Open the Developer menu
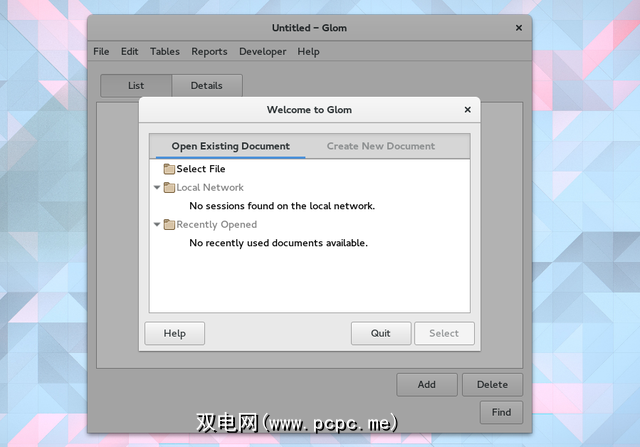This screenshot has height=447, width=640. [262, 51]
